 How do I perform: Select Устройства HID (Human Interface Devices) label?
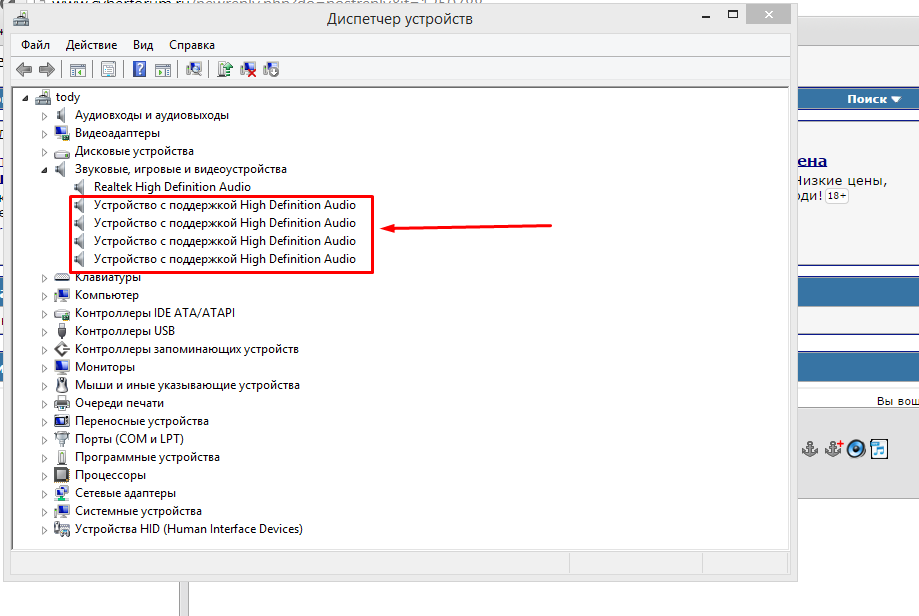tap(189, 529)
